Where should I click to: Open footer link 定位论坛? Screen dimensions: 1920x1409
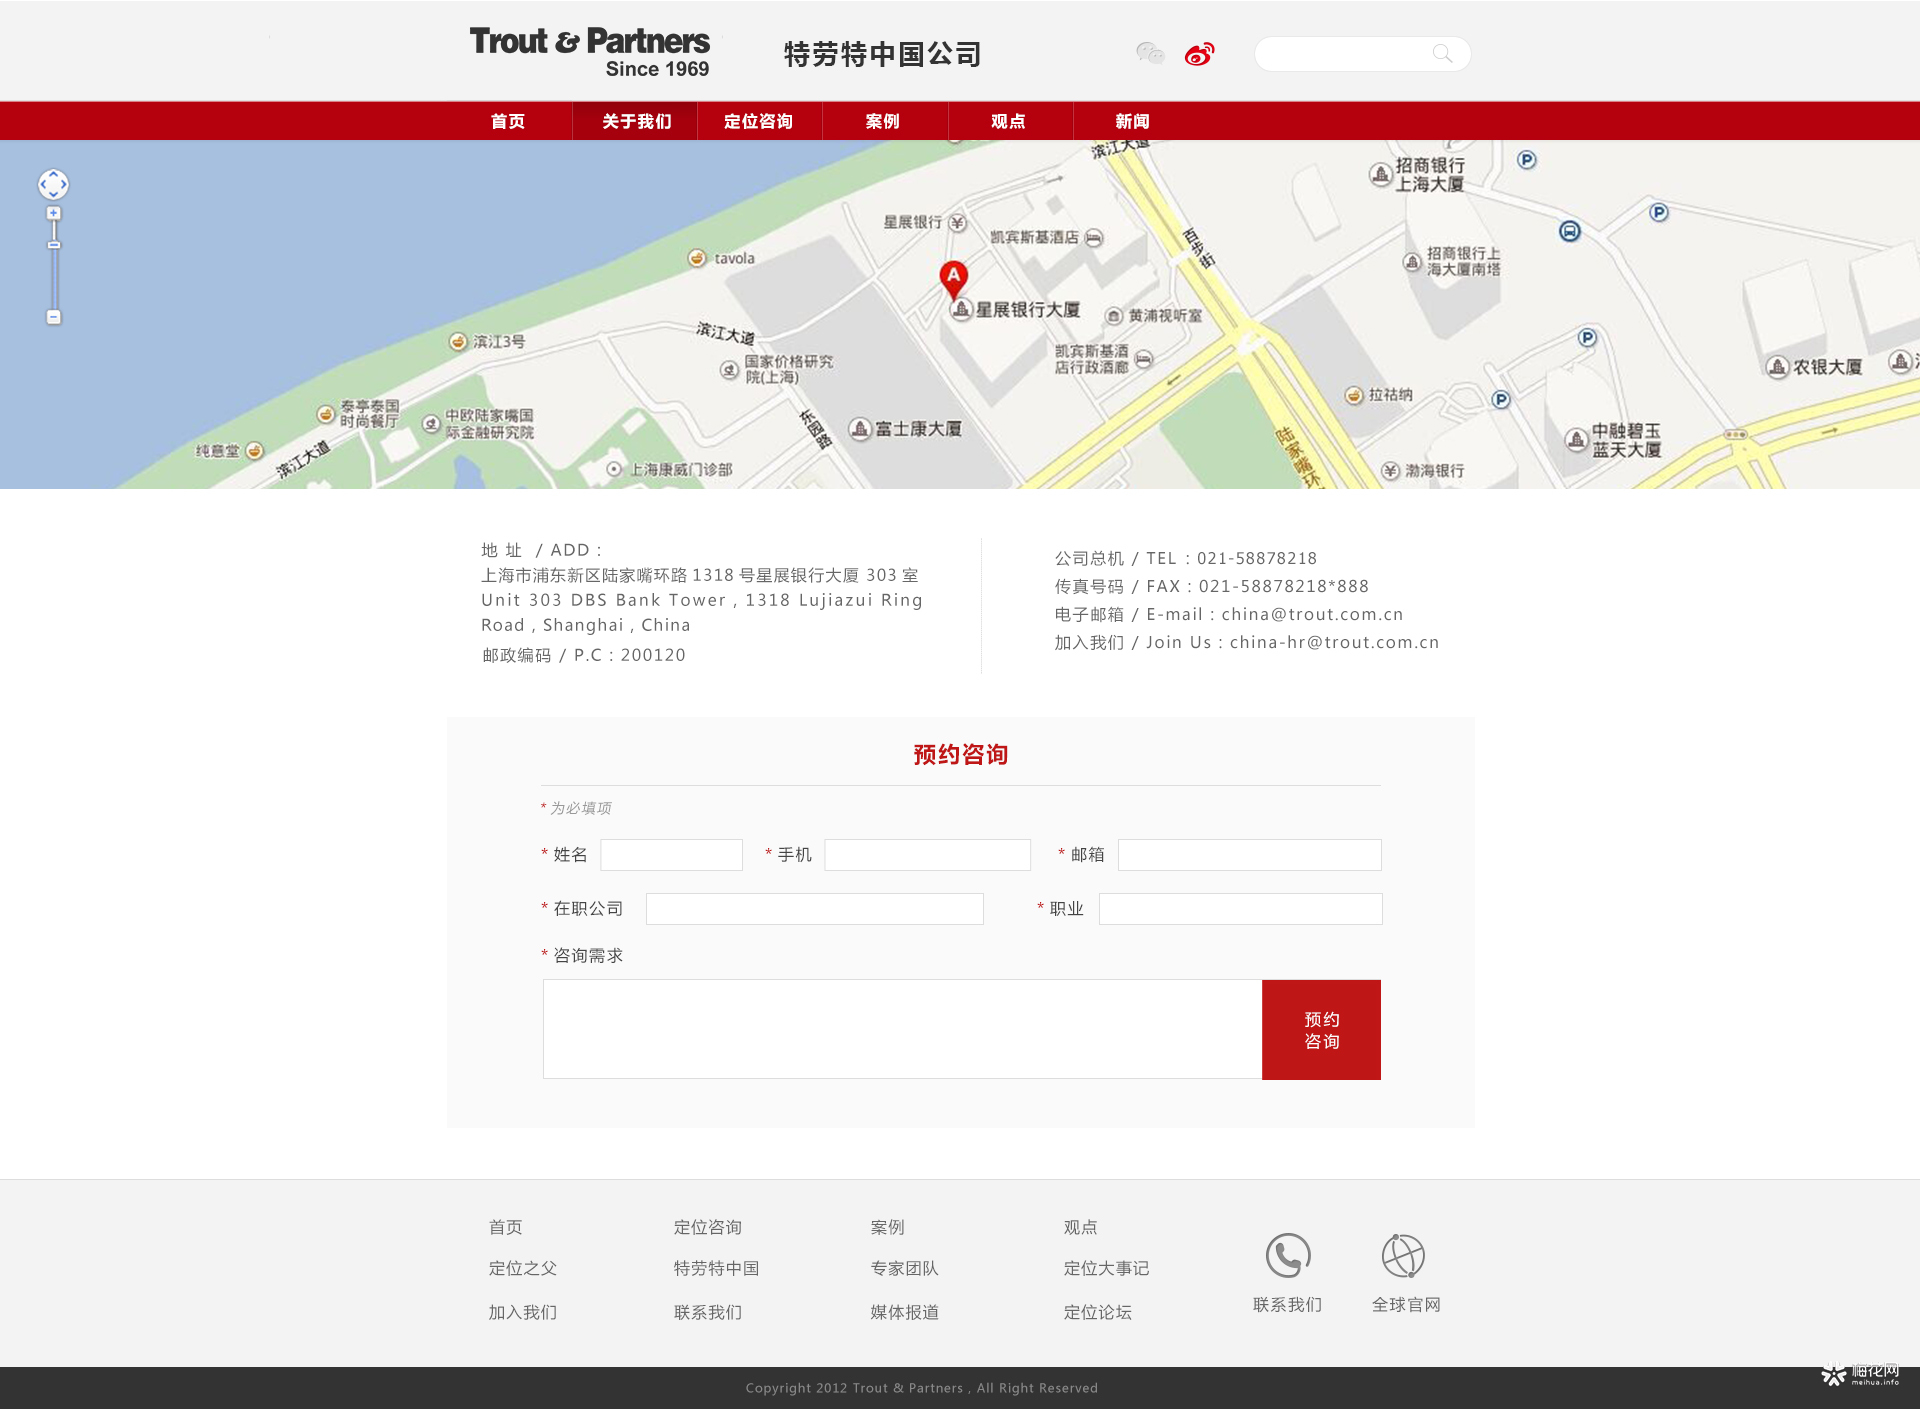pyautogui.click(x=1097, y=1312)
